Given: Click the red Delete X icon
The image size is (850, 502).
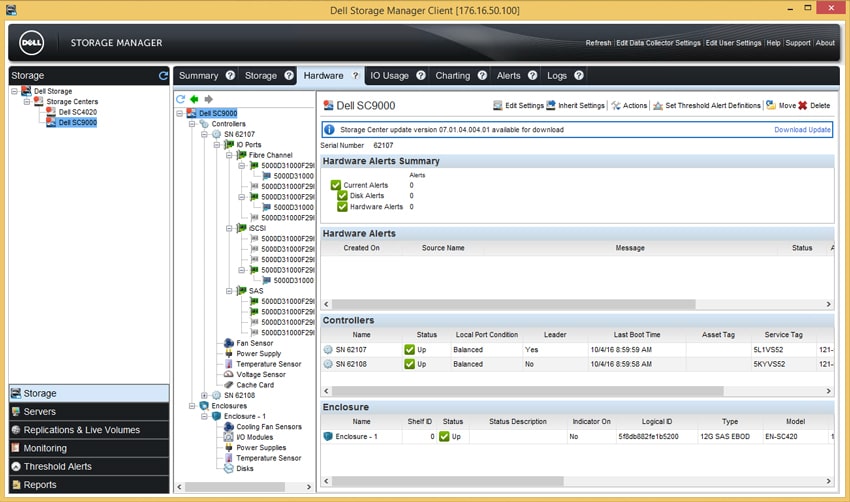Looking at the screenshot, I should click(802, 106).
